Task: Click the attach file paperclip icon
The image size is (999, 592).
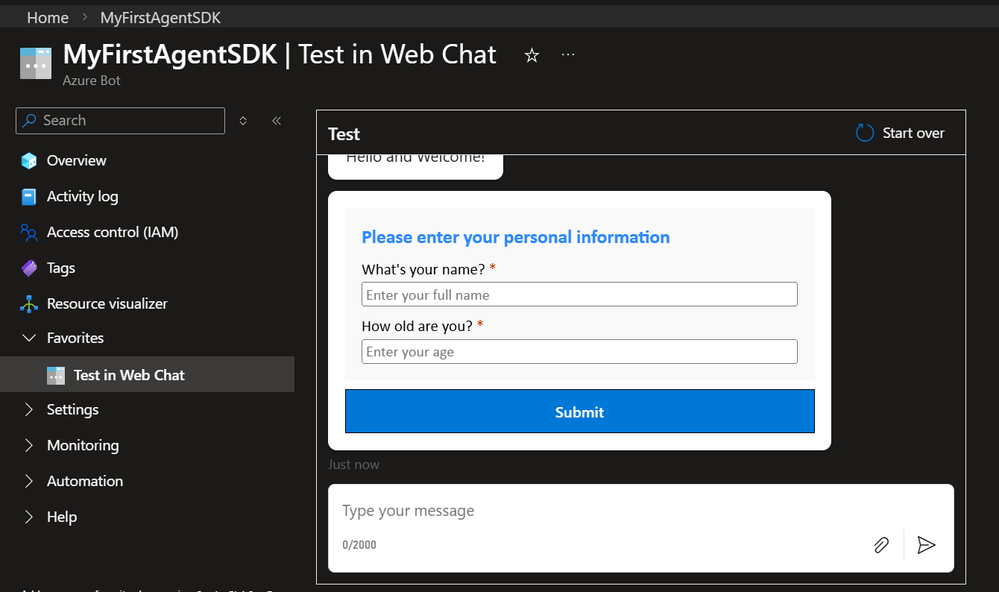Action: [x=881, y=545]
